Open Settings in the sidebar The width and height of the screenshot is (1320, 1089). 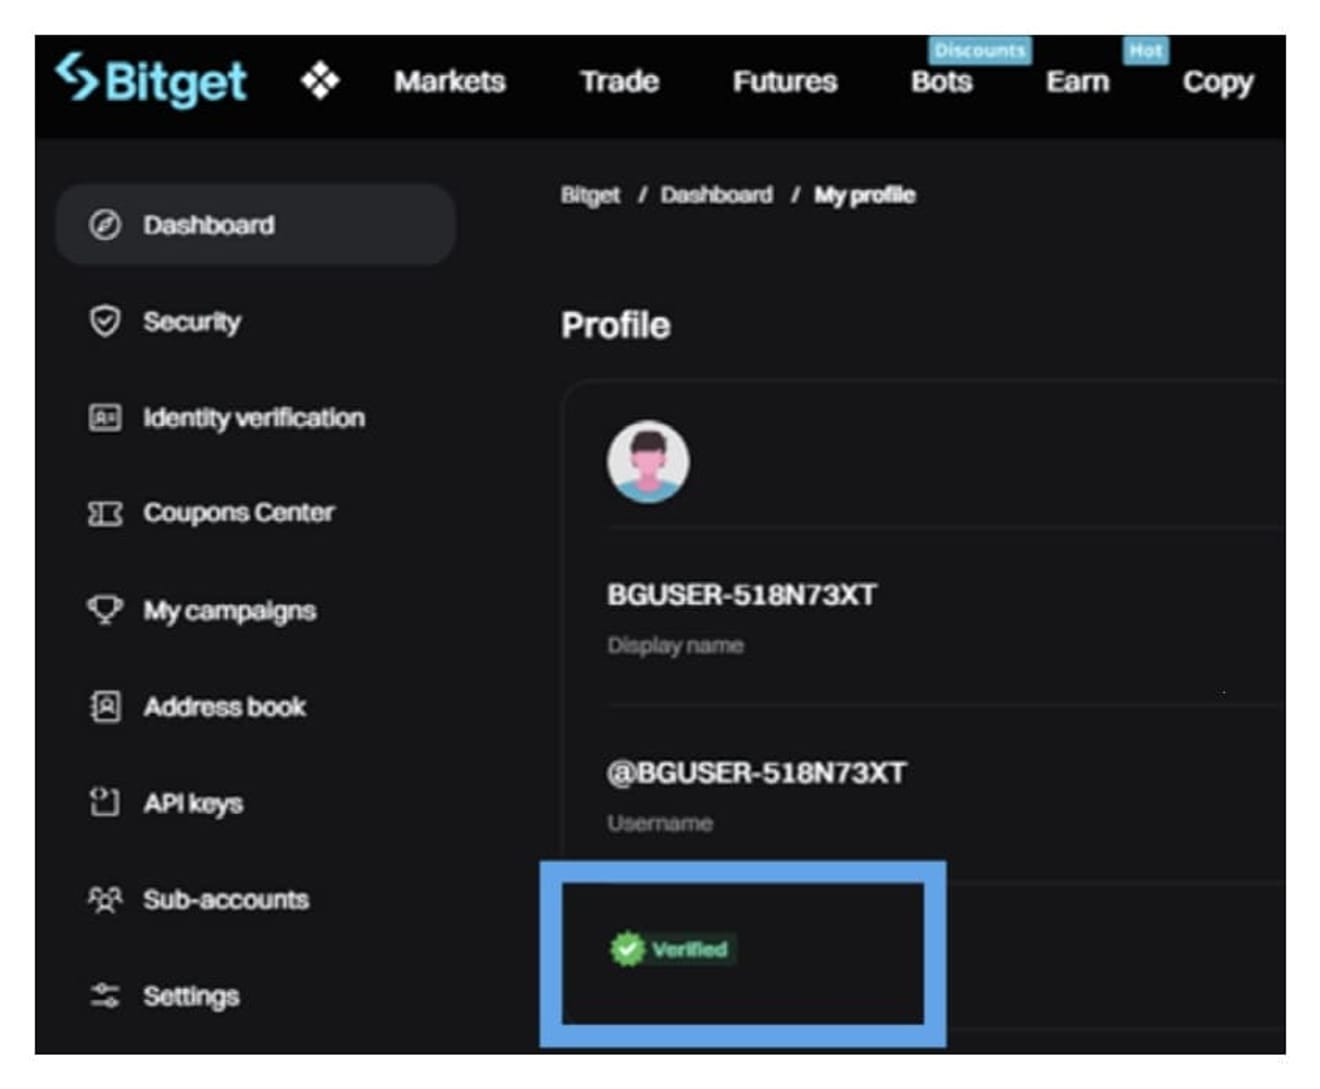(191, 997)
